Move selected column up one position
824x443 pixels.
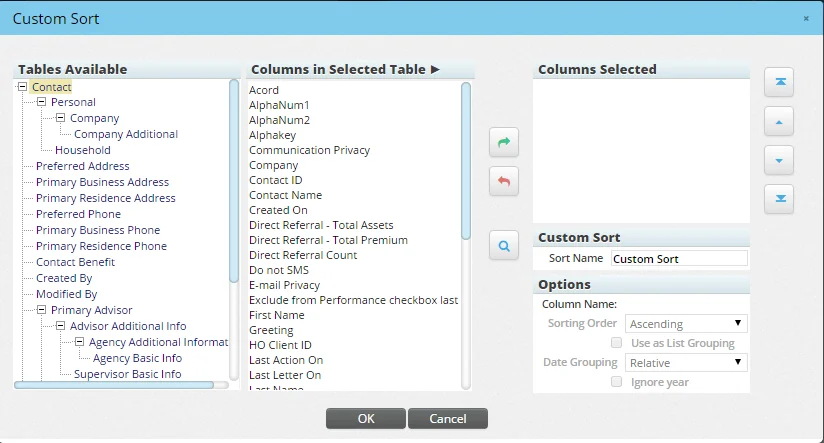[x=778, y=122]
